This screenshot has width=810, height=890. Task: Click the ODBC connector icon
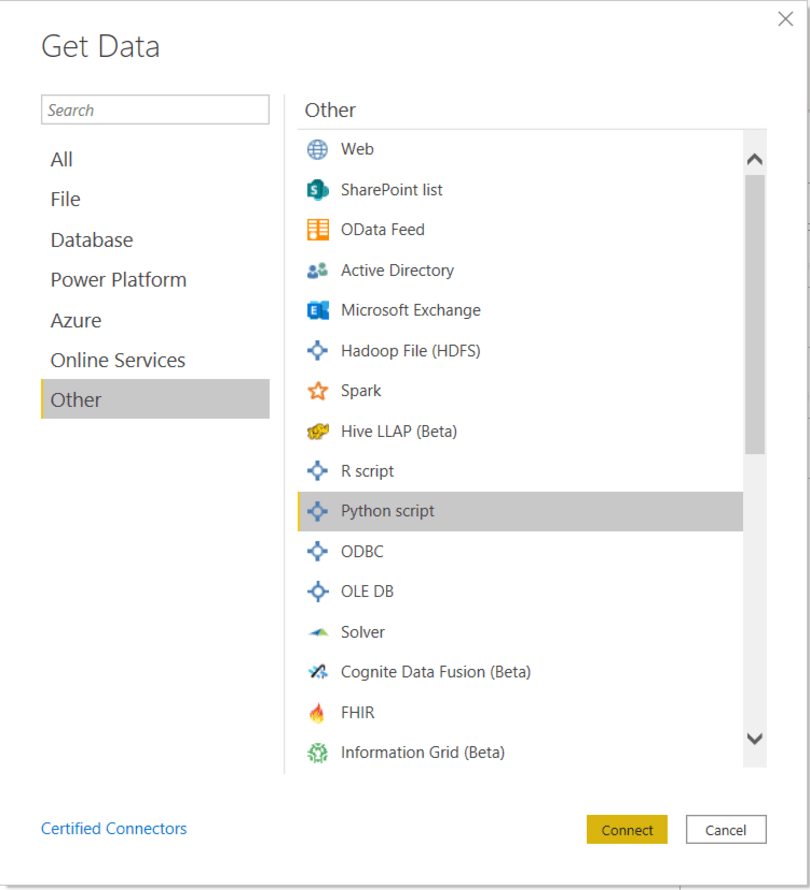(317, 551)
